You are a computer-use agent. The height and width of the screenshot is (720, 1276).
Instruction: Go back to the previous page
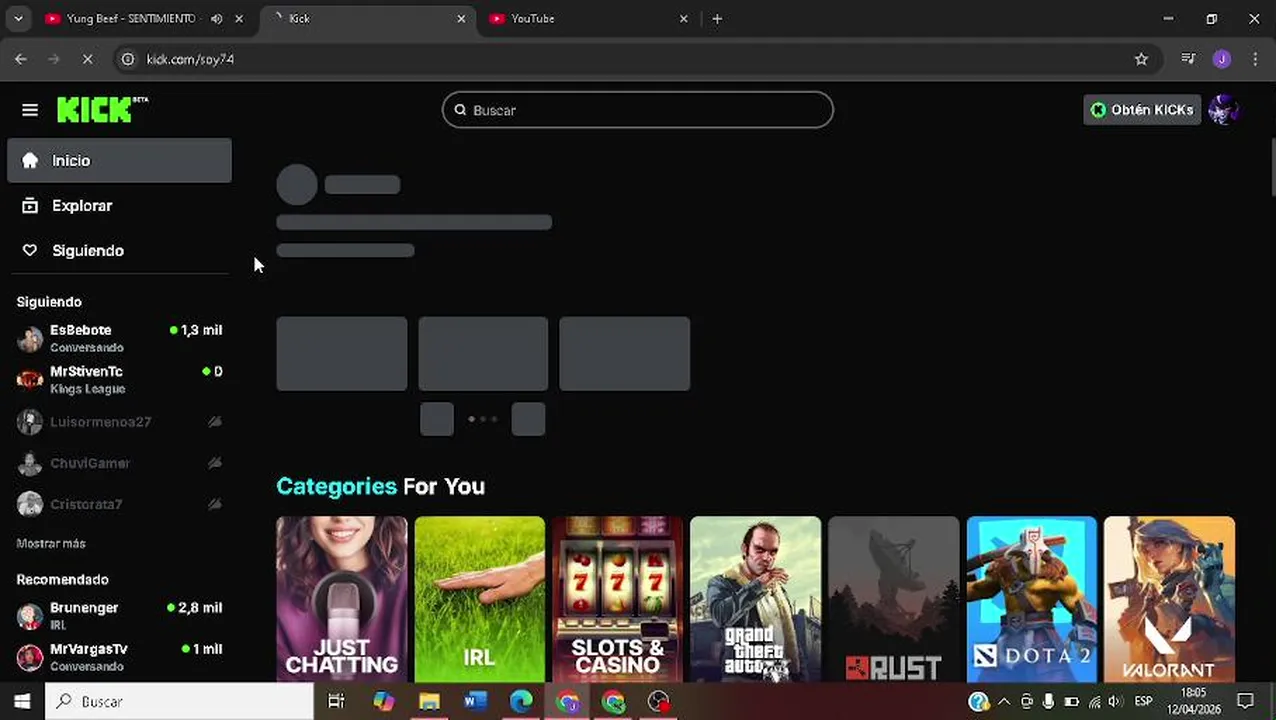point(21,59)
